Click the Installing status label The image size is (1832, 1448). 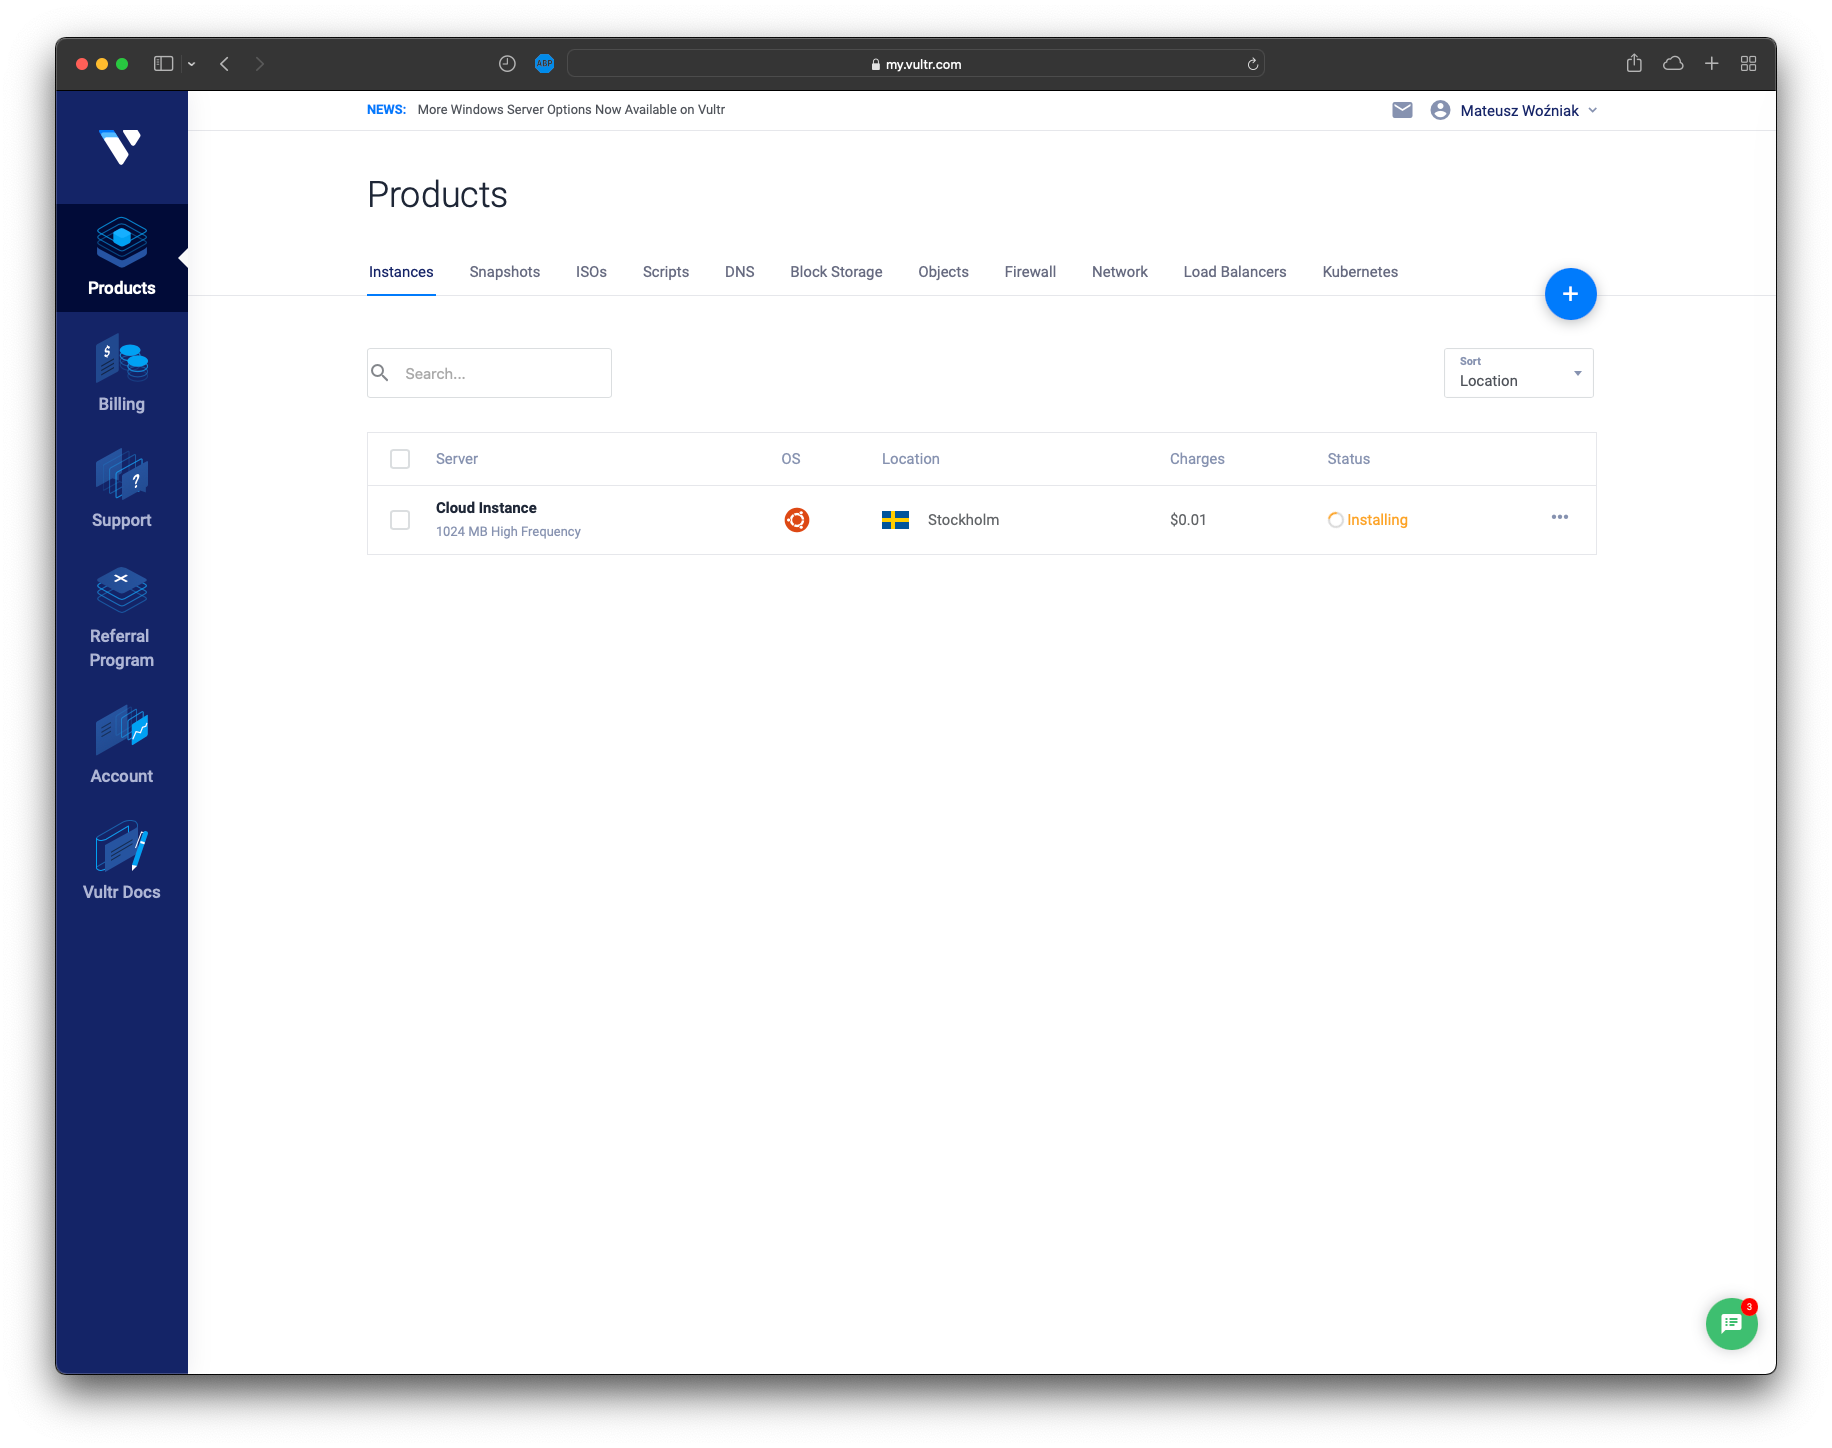[1377, 520]
